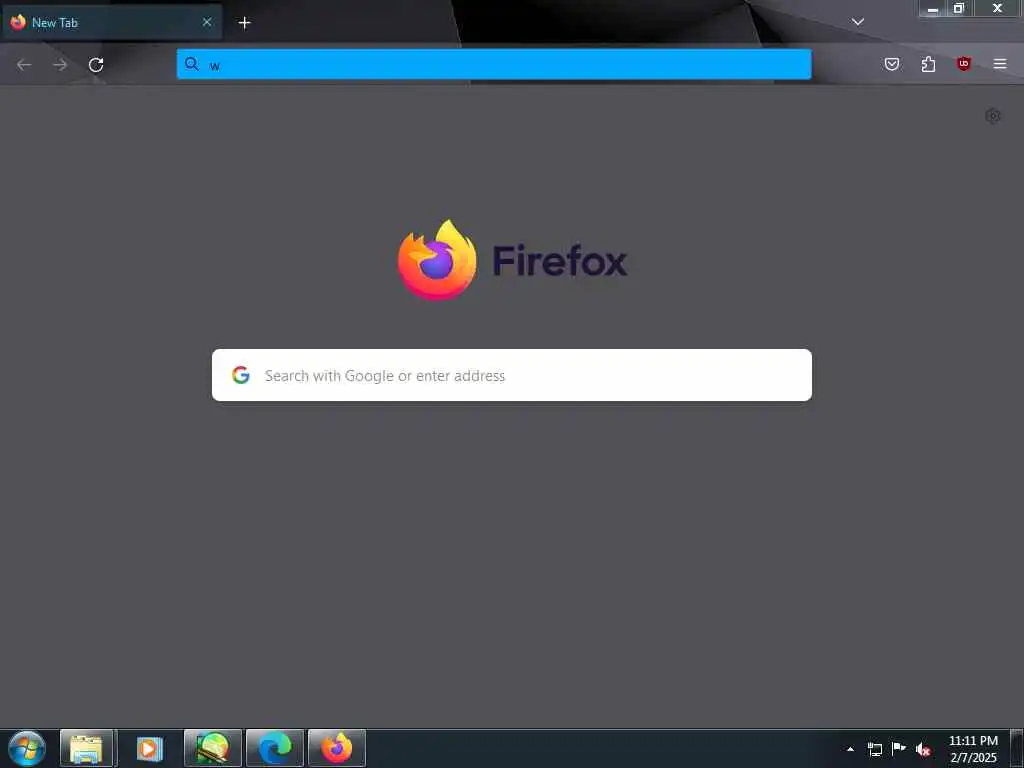Screen dimensions: 1024x768
Task: Minimize the Firefox window
Action: [x=933, y=8]
